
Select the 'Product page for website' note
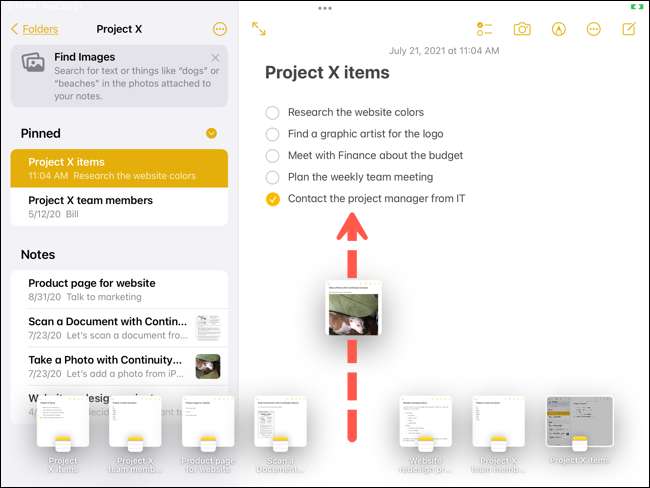point(119,290)
